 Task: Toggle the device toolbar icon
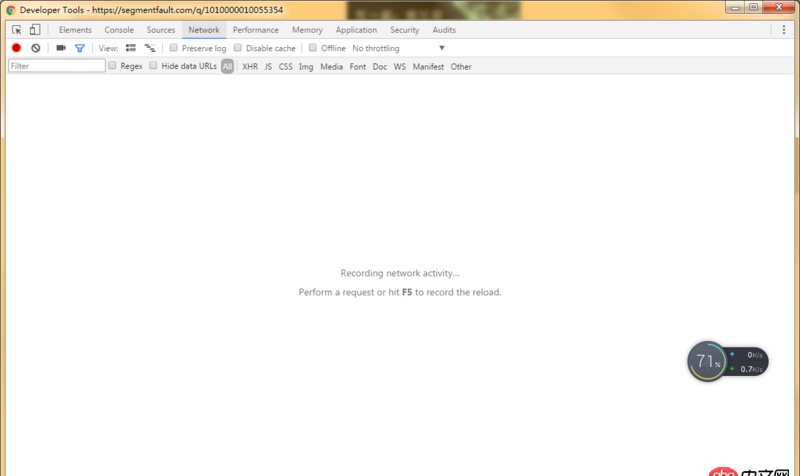pyautogui.click(x=35, y=30)
